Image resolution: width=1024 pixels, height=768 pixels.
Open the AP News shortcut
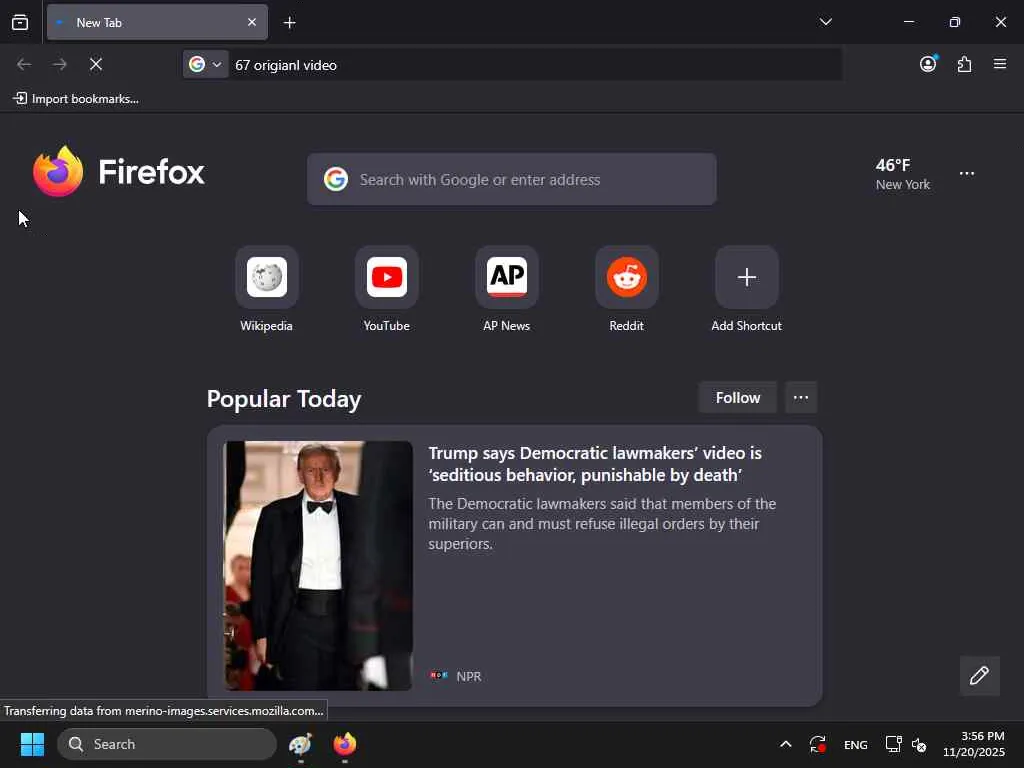pos(507,289)
